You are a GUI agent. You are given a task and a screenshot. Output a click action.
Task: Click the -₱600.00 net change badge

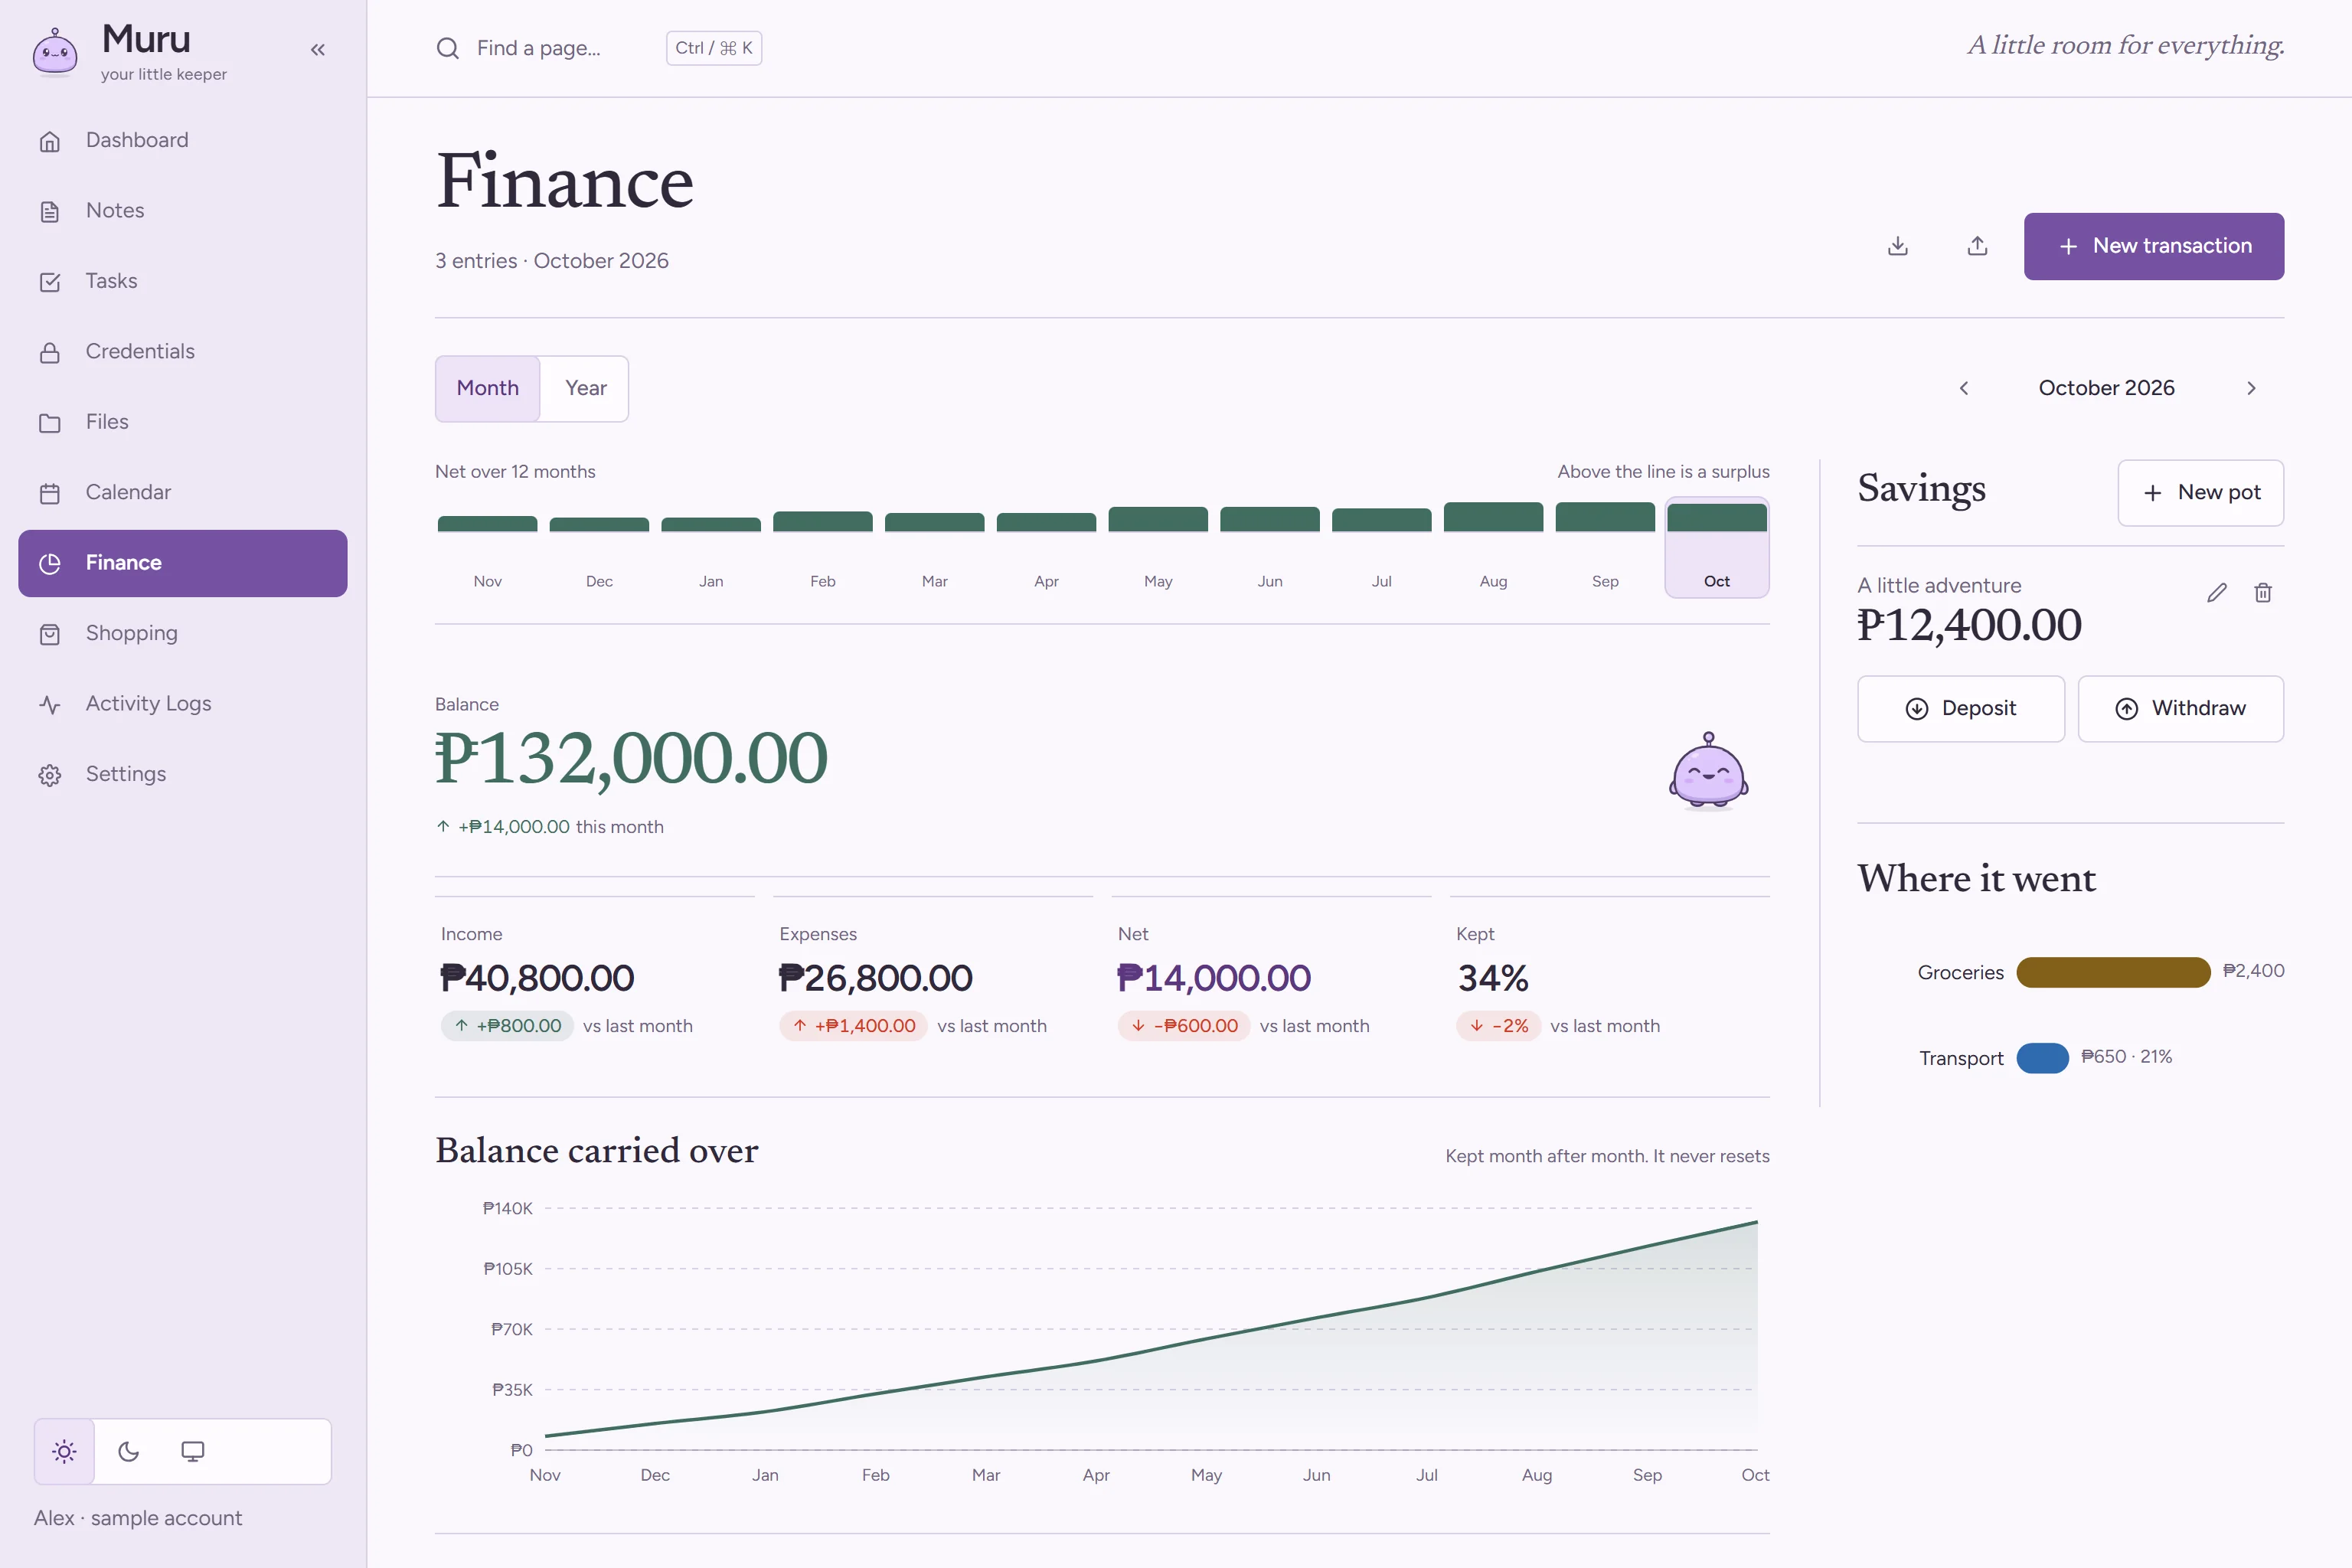tap(1184, 1026)
